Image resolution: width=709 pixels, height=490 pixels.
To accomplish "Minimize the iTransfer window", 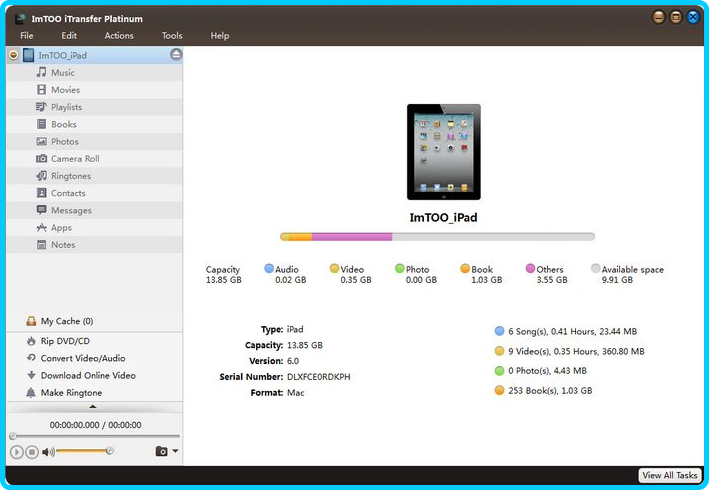I will point(659,17).
